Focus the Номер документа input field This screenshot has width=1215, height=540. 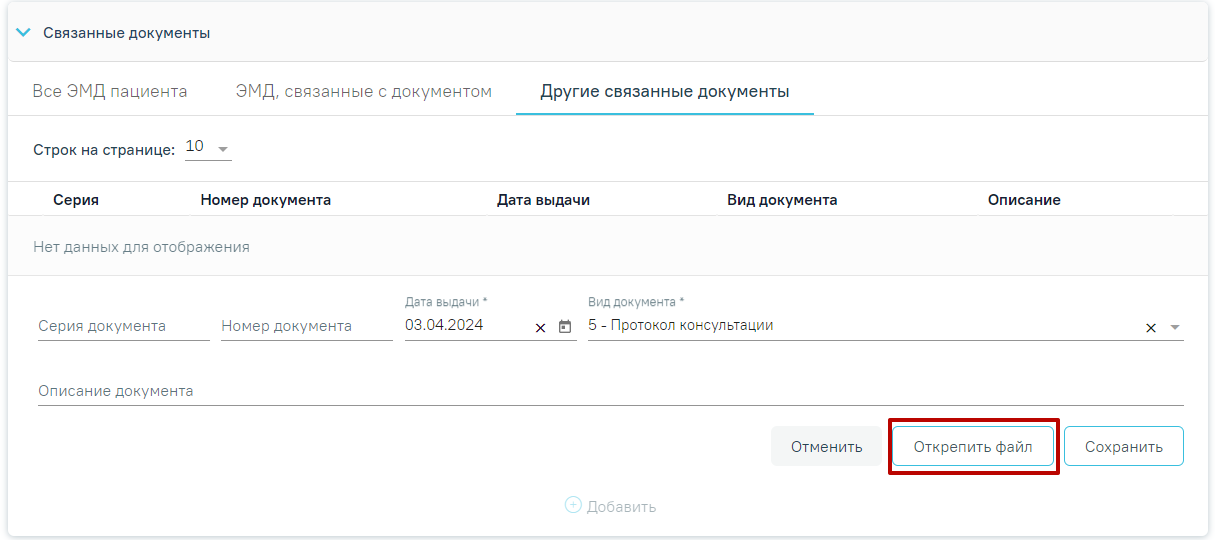click(x=307, y=326)
